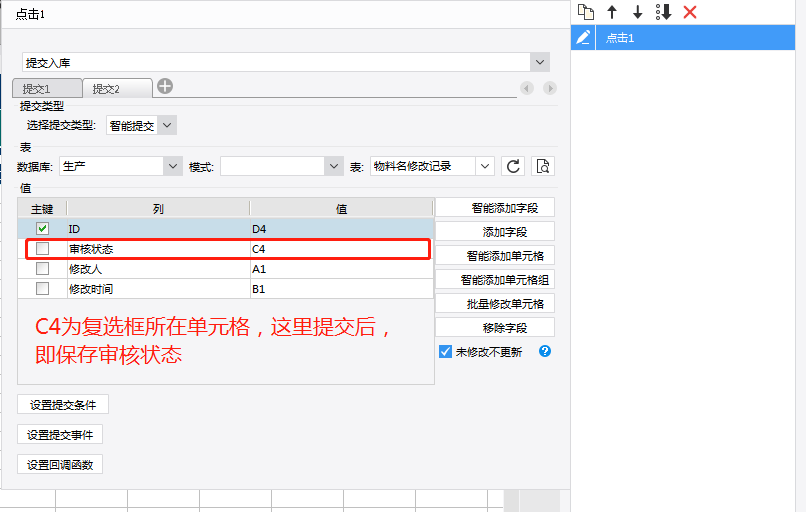Click the right tab-scroll arrow
This screenshot has height=512, width=806.
pyautogui.click(x=550, y=88)
